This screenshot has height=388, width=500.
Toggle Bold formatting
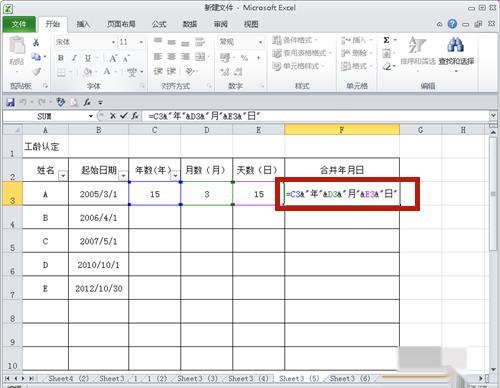61,58
